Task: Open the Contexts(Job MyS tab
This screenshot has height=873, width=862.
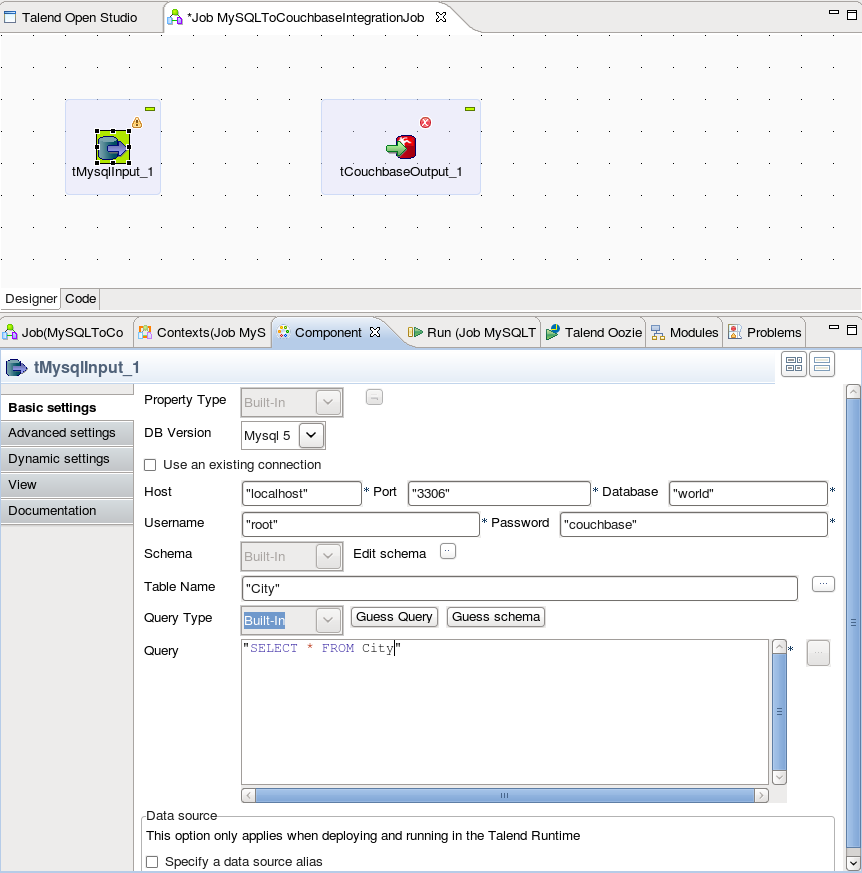Action: 202,332
